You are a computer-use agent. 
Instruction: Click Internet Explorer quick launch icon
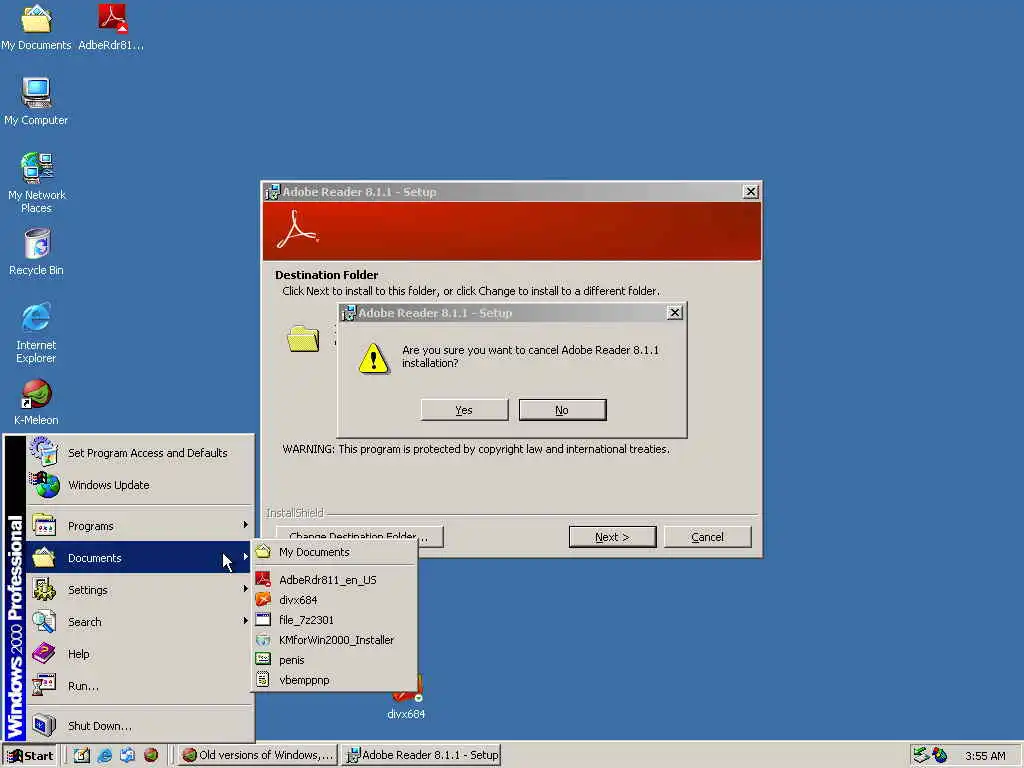point(104,755)
